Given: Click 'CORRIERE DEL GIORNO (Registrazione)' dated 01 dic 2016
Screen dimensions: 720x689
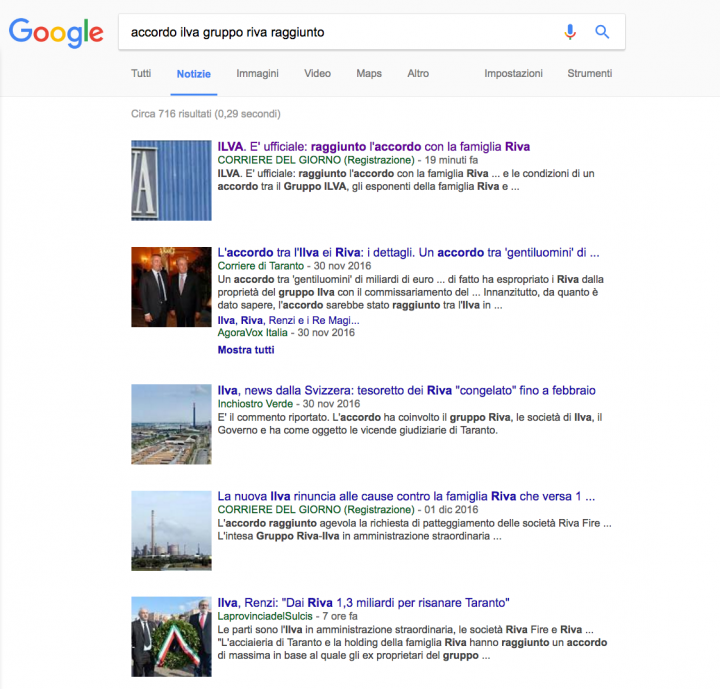Looking at the screenshot, I should (316, 510).
